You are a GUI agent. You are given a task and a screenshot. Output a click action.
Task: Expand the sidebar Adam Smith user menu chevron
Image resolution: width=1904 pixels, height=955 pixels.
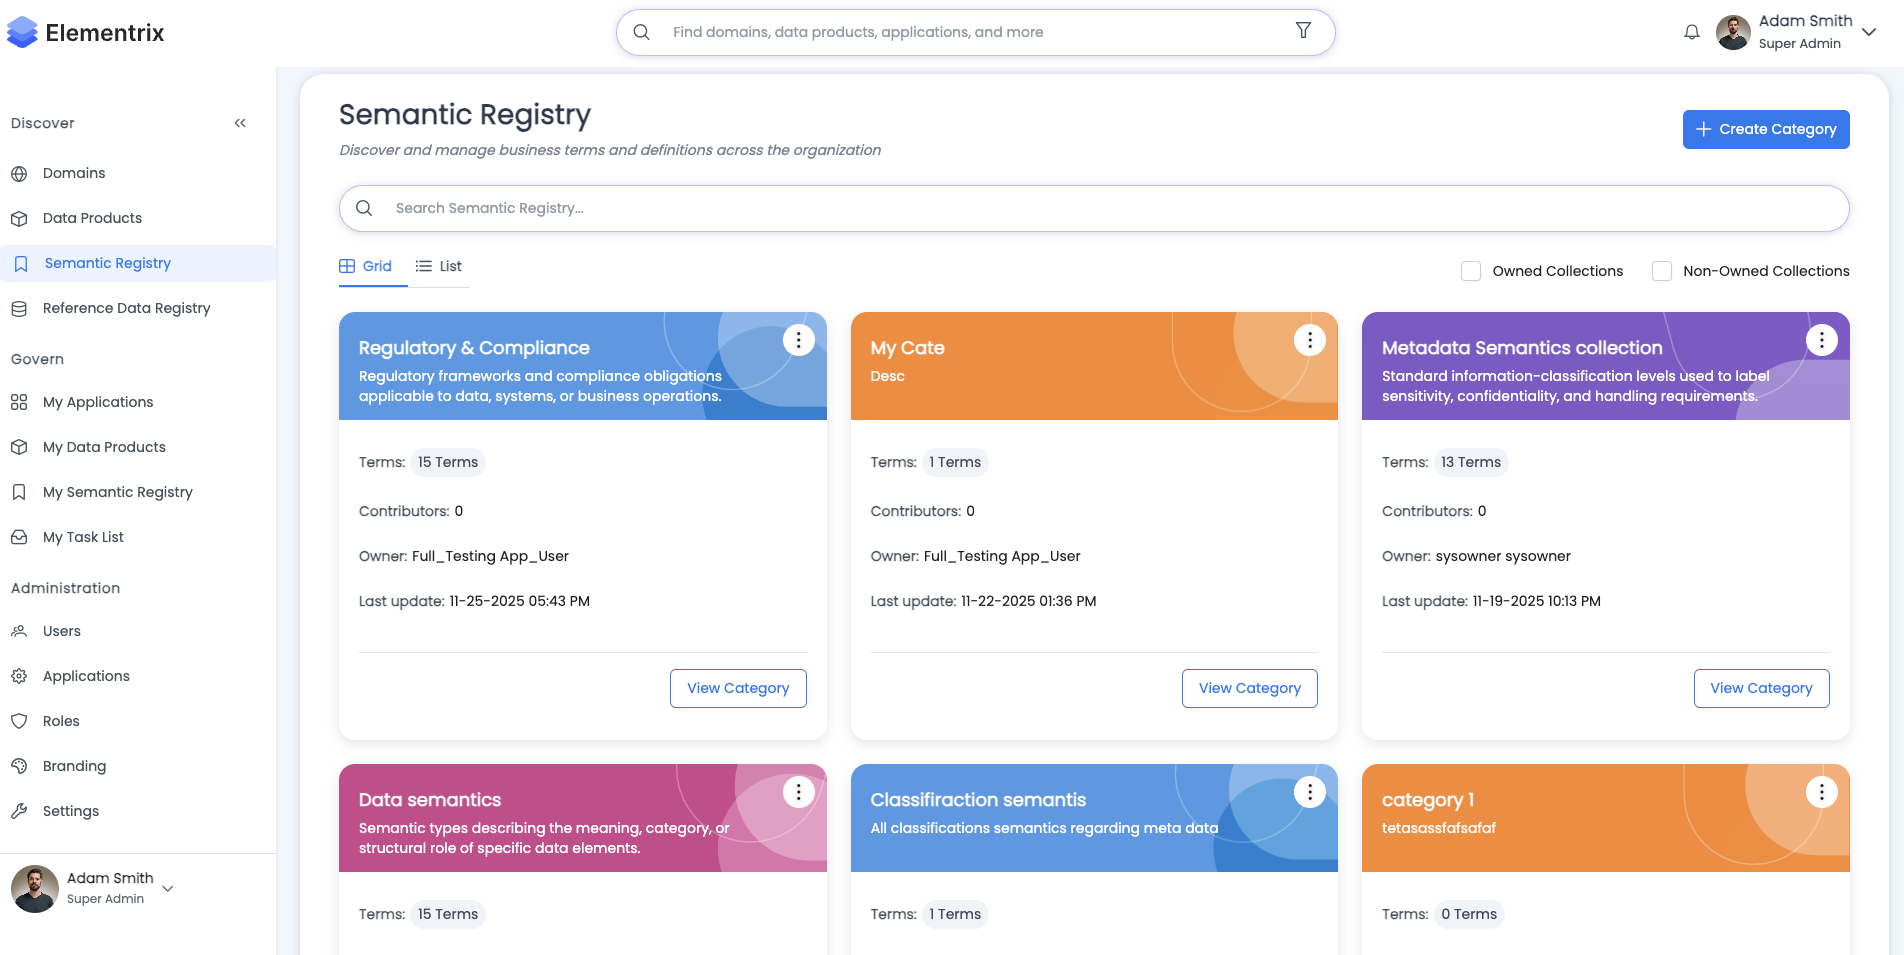(x=168, y=888)
